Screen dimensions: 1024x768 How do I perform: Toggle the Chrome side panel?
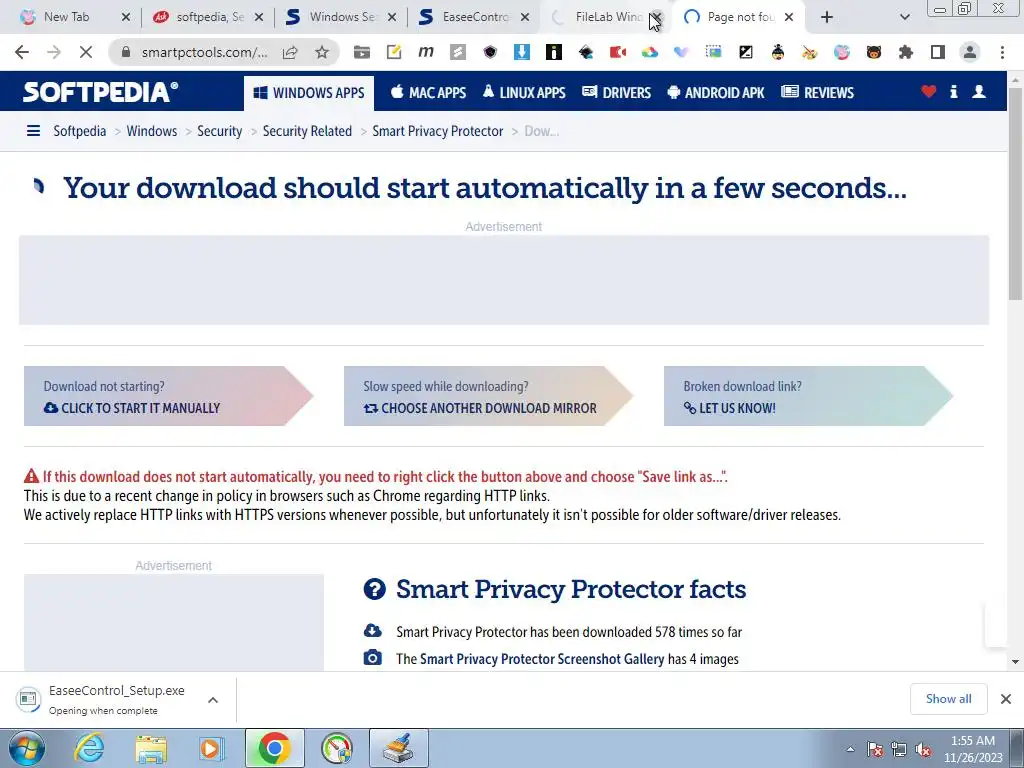(938, 52)
